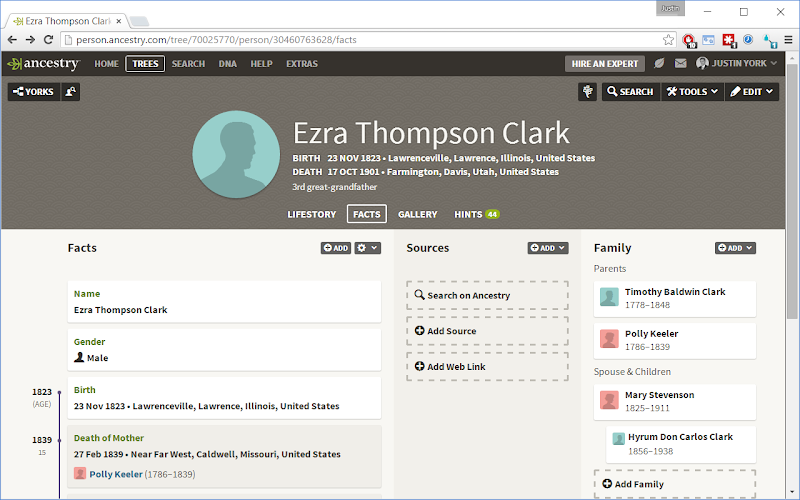This screenshot has width=800, height=500.
Task: Switch to the LIFESTORY tab
Action: pyautogui.click(x=312, y=214)
